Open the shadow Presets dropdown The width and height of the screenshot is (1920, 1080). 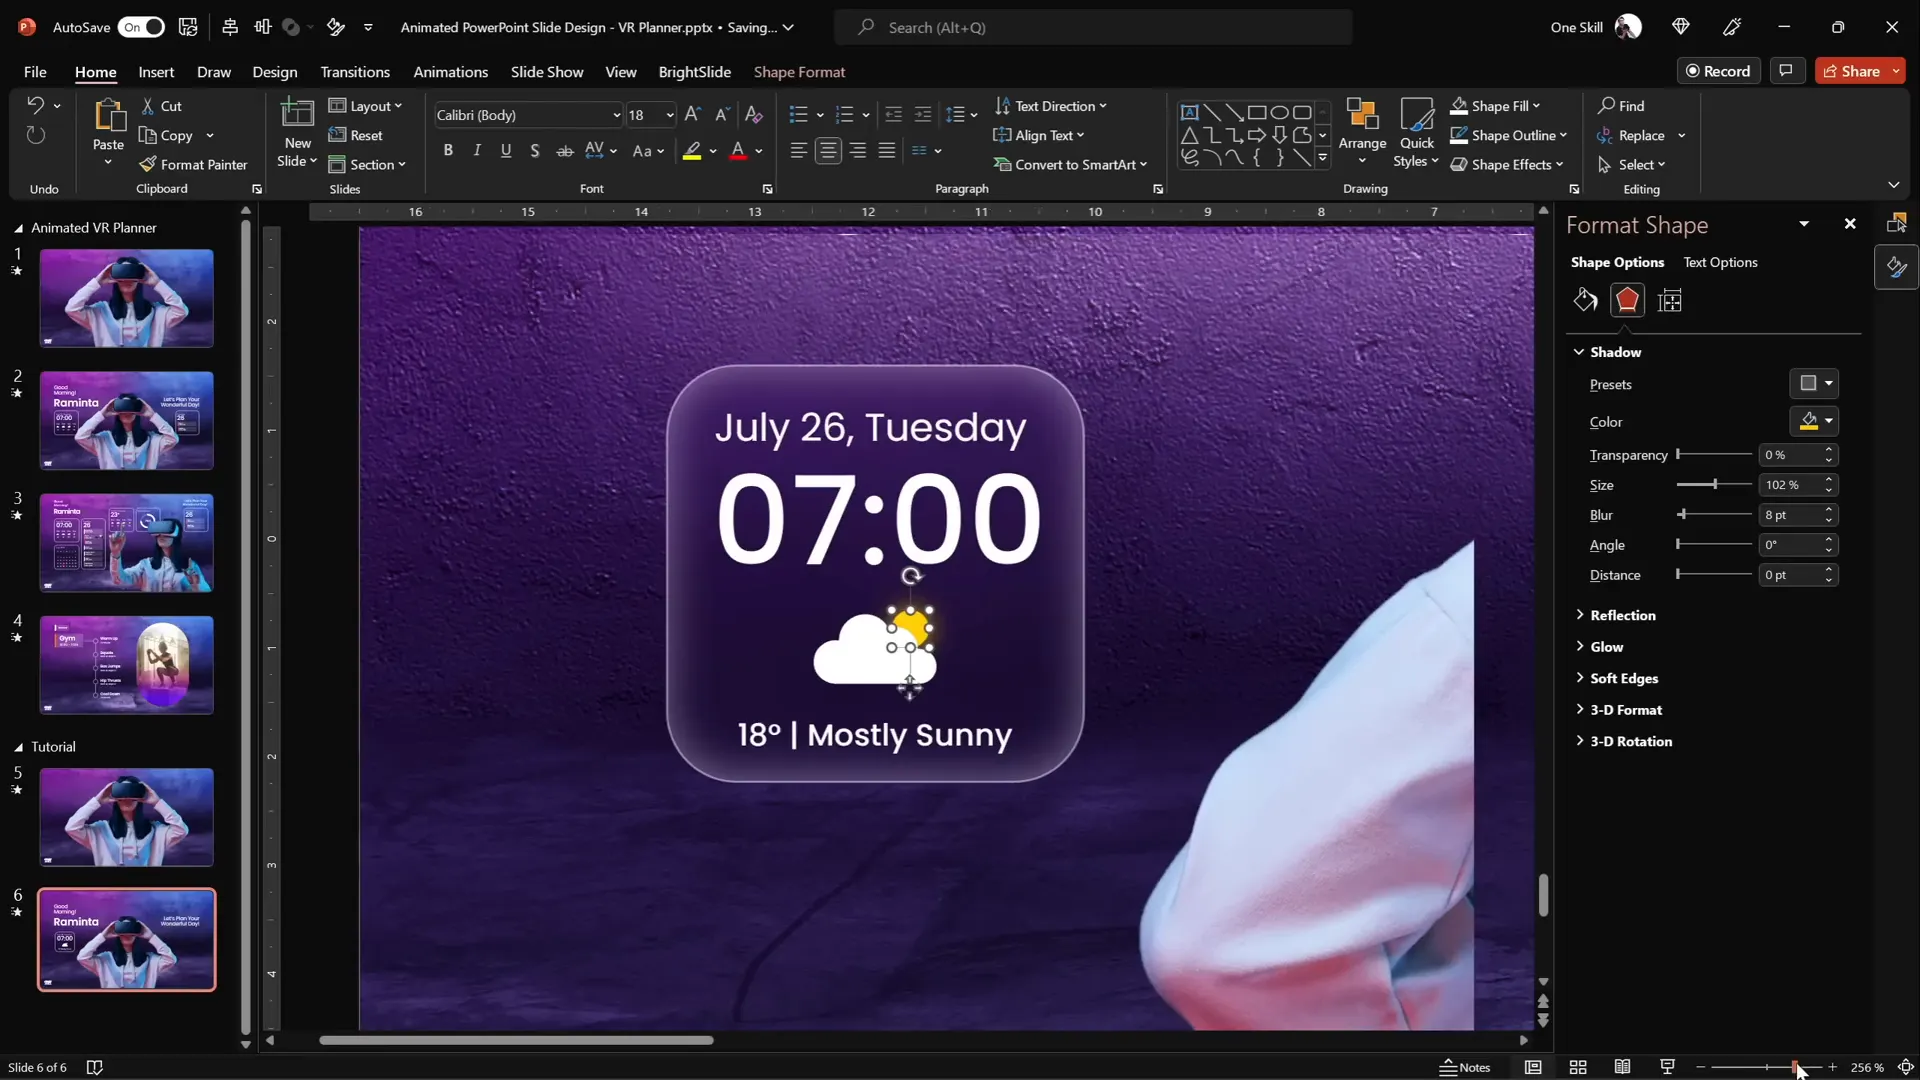pyautogui.click(x=1812, y=383)
